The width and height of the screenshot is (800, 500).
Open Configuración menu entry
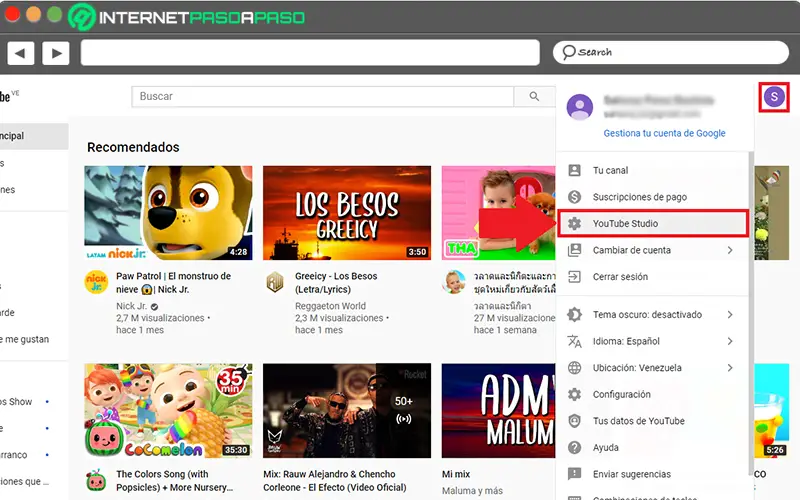652,394
